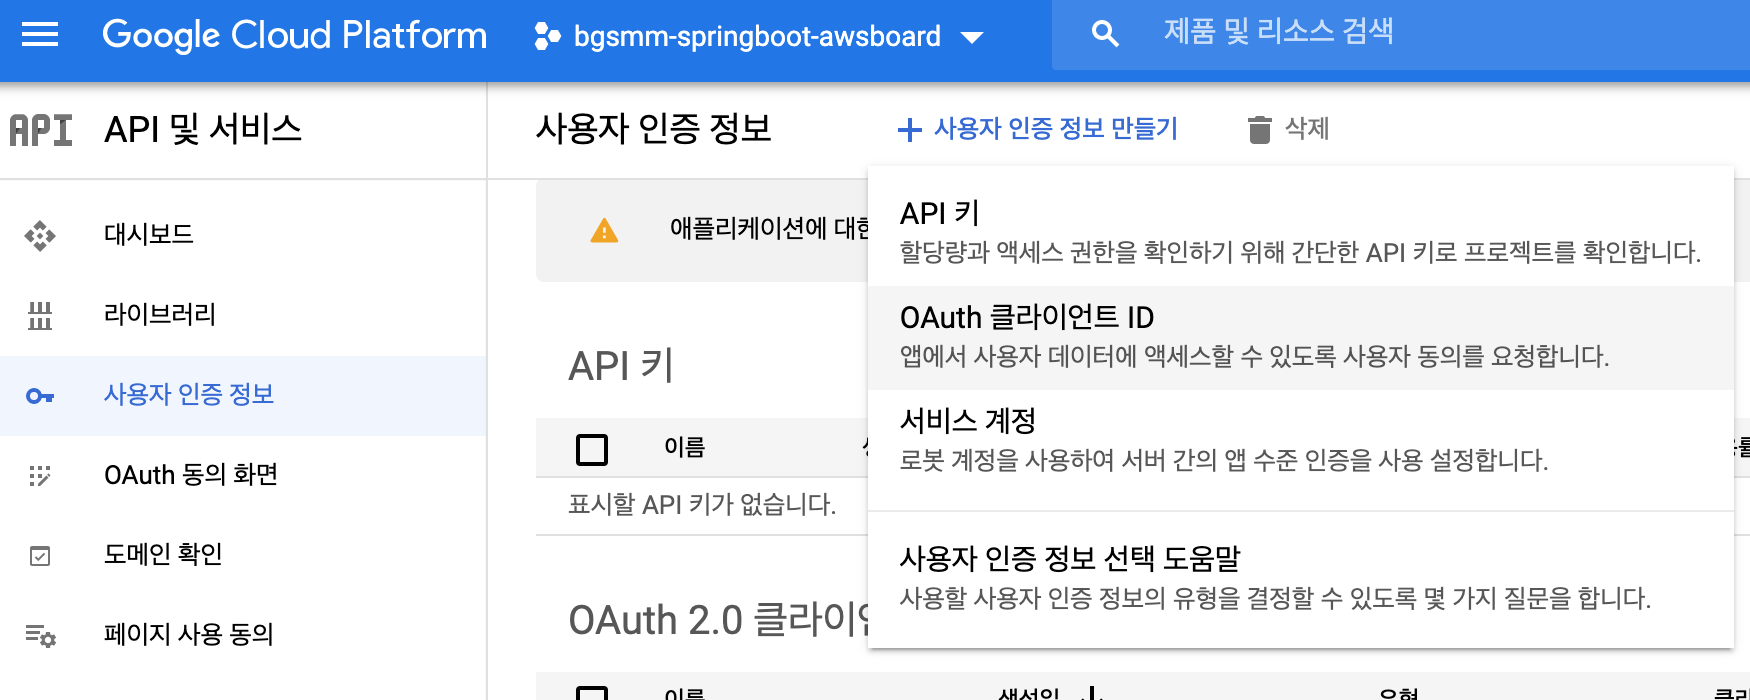1750x700 pixels.
Task: Click the trash can 삭제 icon
Action: click(x=1260, y=129)
